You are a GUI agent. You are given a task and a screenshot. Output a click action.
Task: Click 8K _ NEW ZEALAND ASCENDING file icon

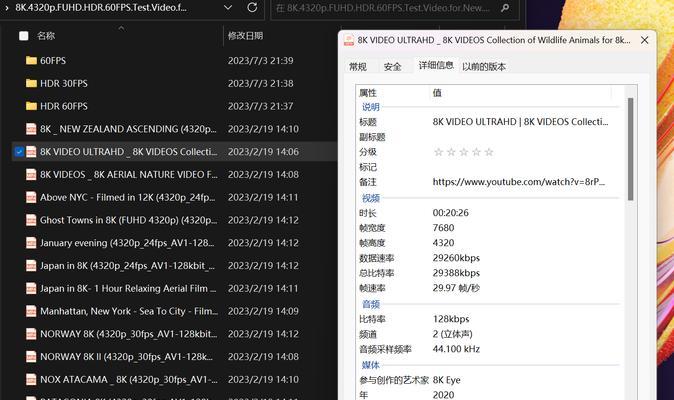click(31, 129)
